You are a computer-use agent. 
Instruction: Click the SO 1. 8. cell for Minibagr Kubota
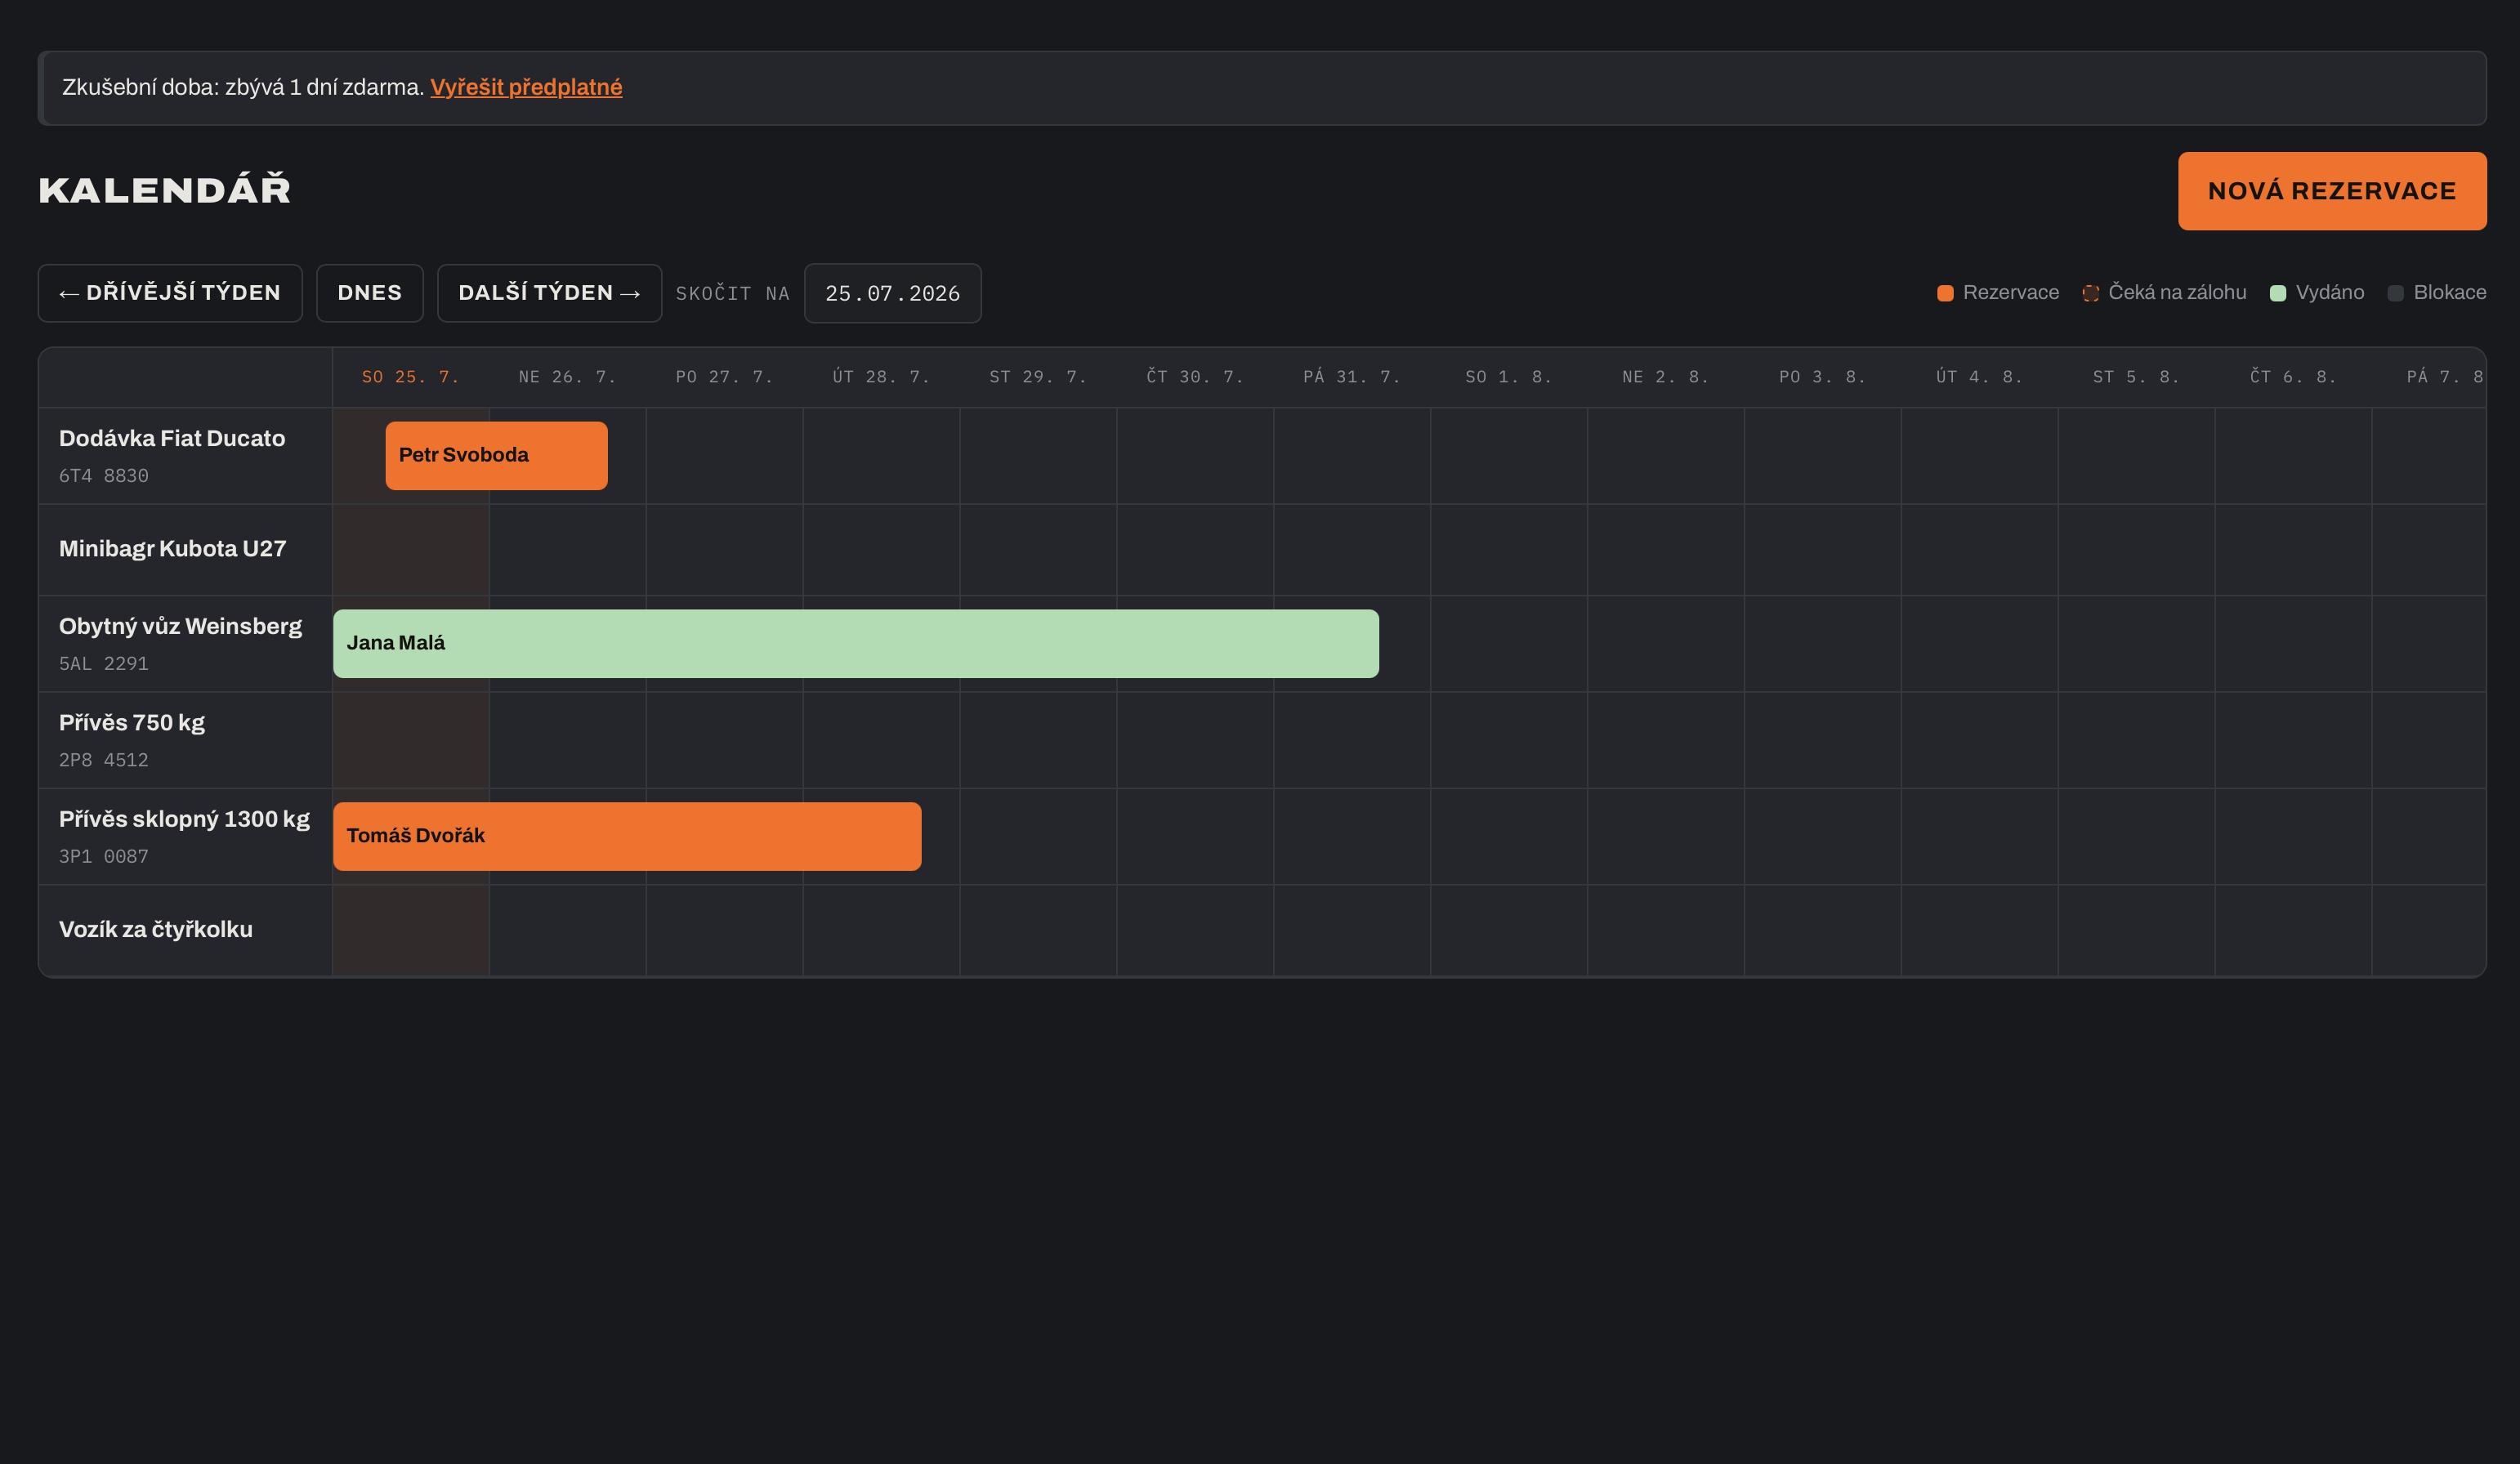[1508, 550]
